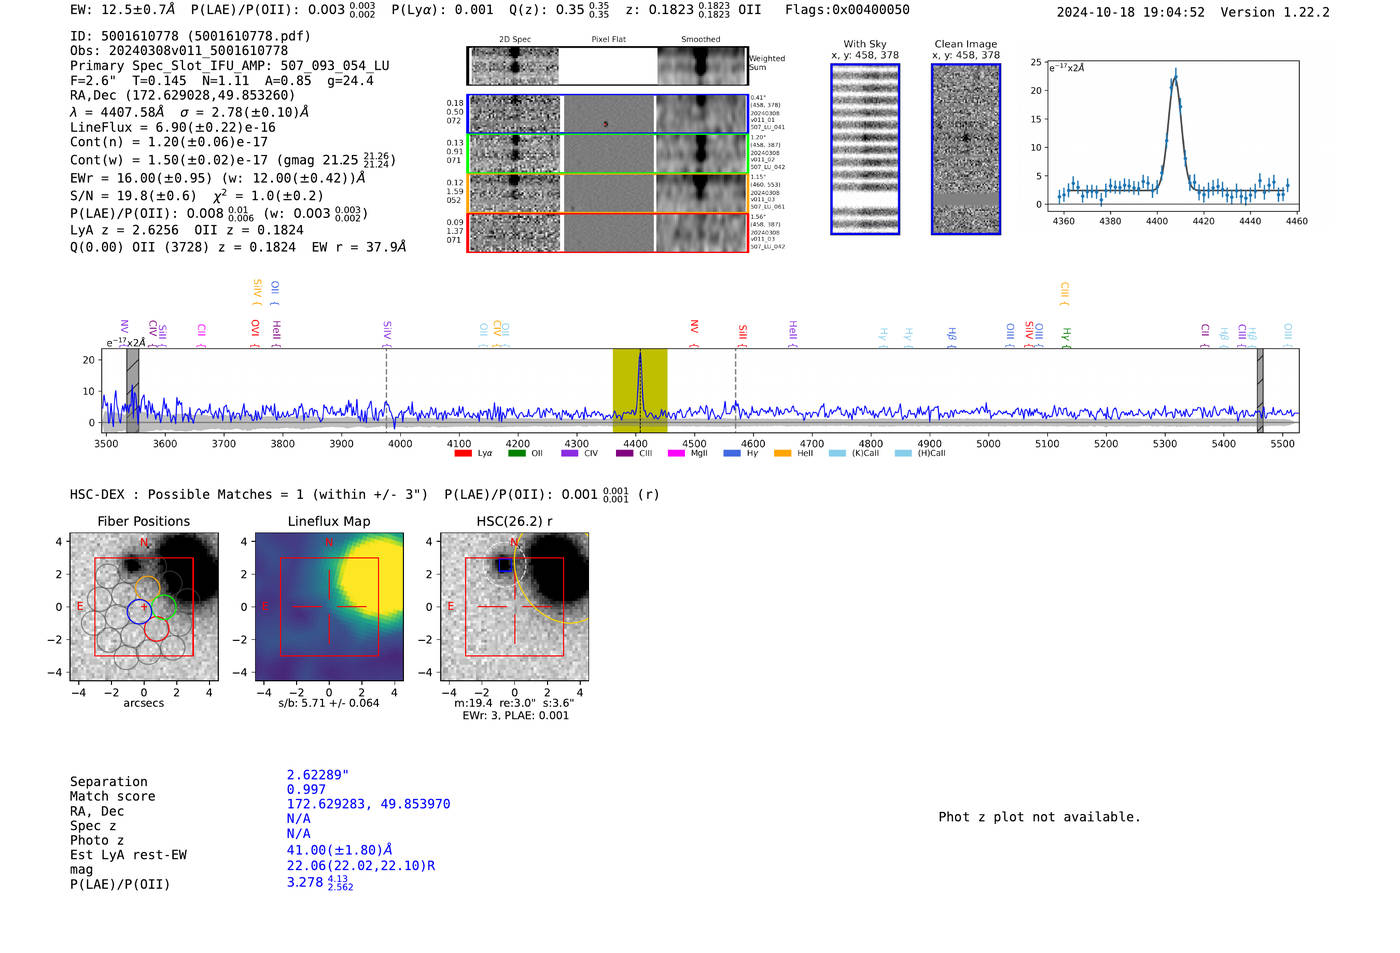This screenshot has height=953, width=1400.
Task: Click the S/N = 19.8 line
Action: 197,196
